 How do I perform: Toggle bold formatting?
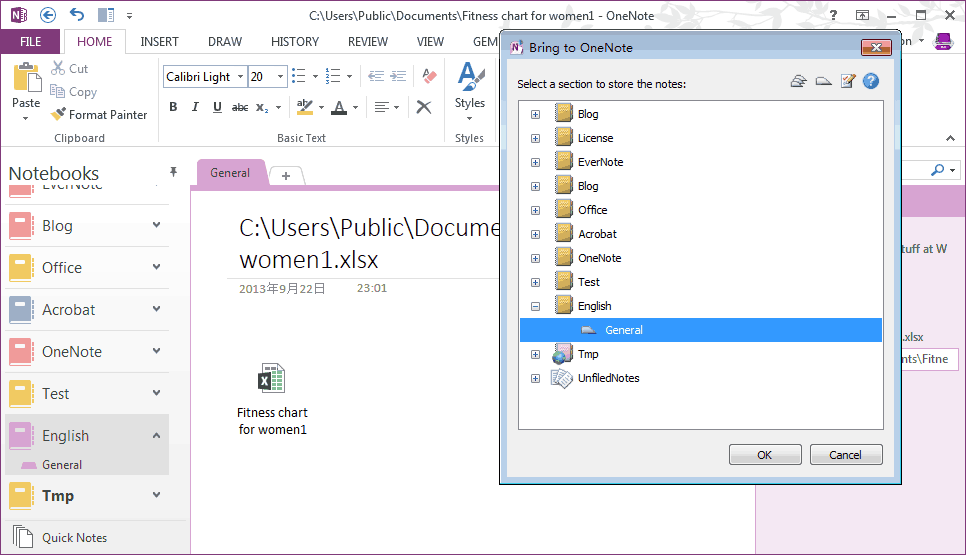[x=173, y=107]
